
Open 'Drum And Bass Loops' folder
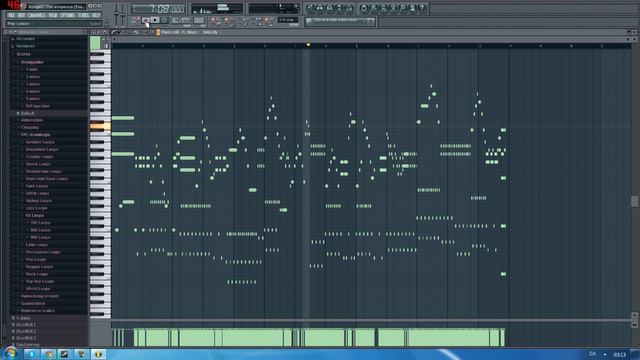(x=46, y=179)
